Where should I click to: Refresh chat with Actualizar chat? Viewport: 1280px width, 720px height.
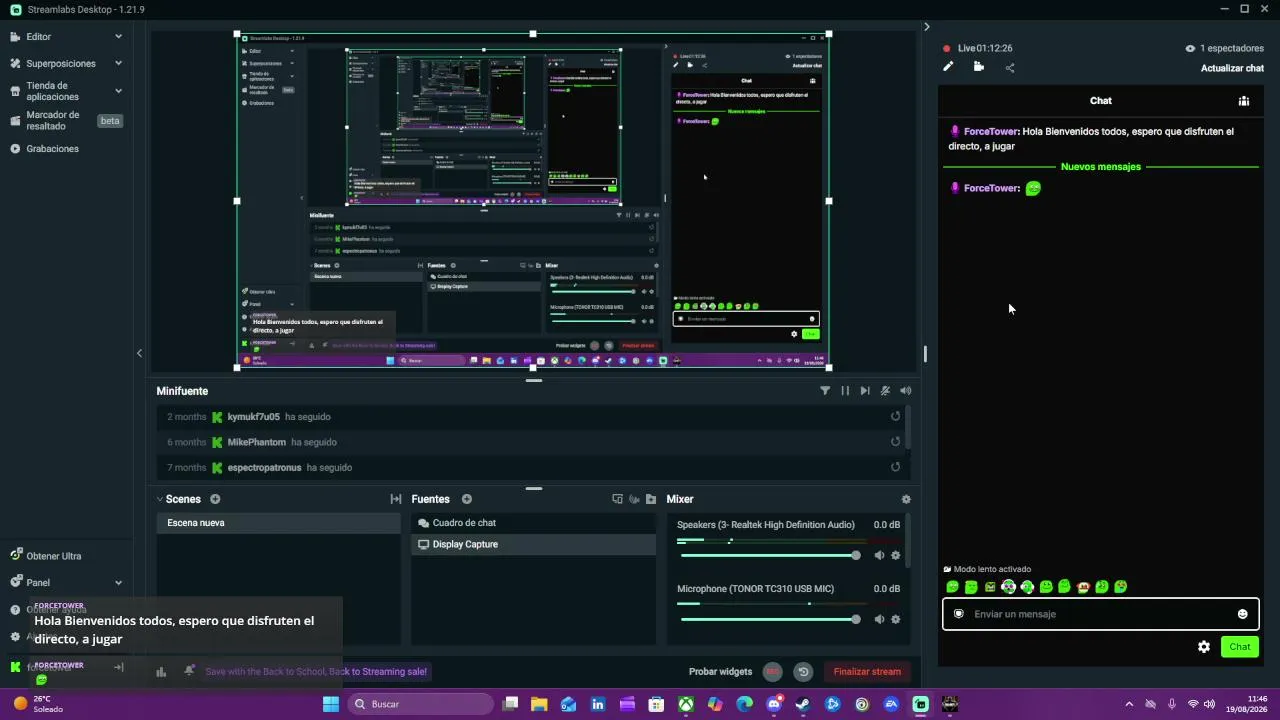coord(1232,68)
